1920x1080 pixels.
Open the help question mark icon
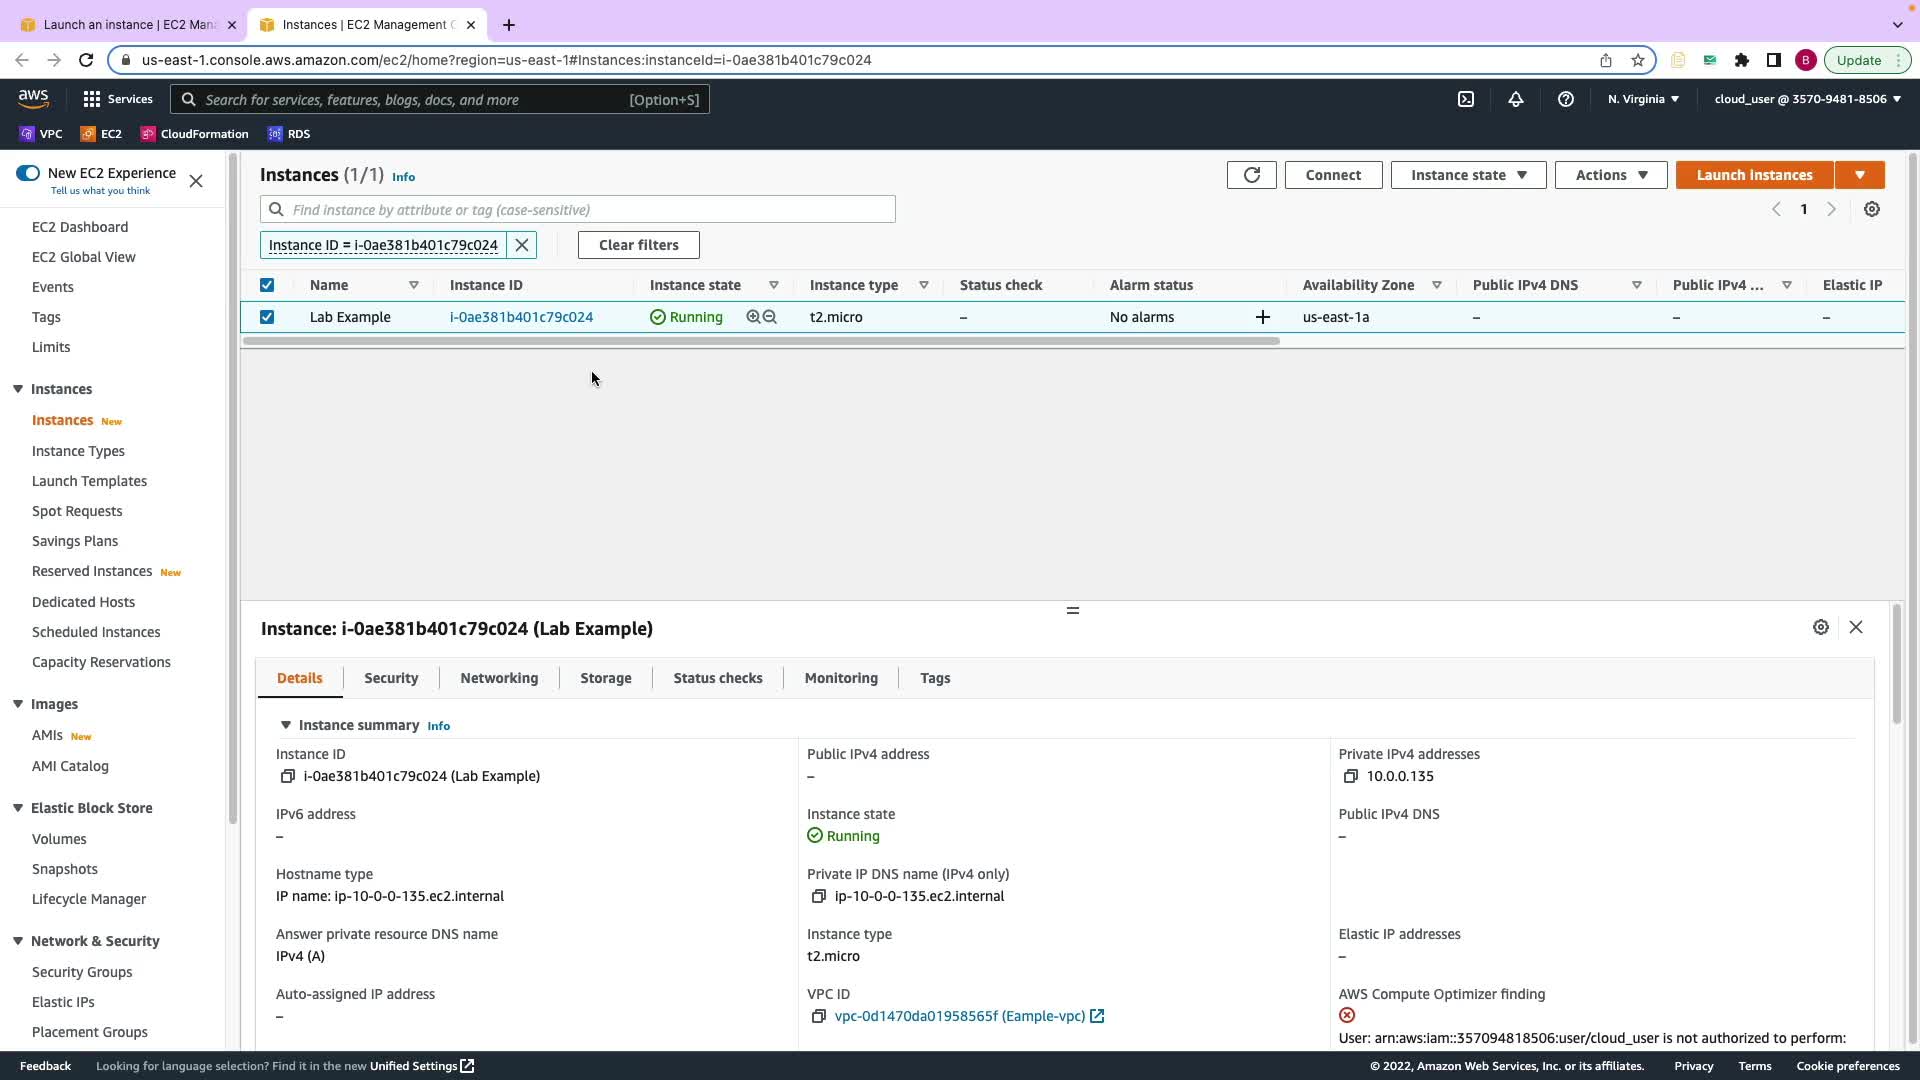pyautogui.click(x=1565, y=99)
